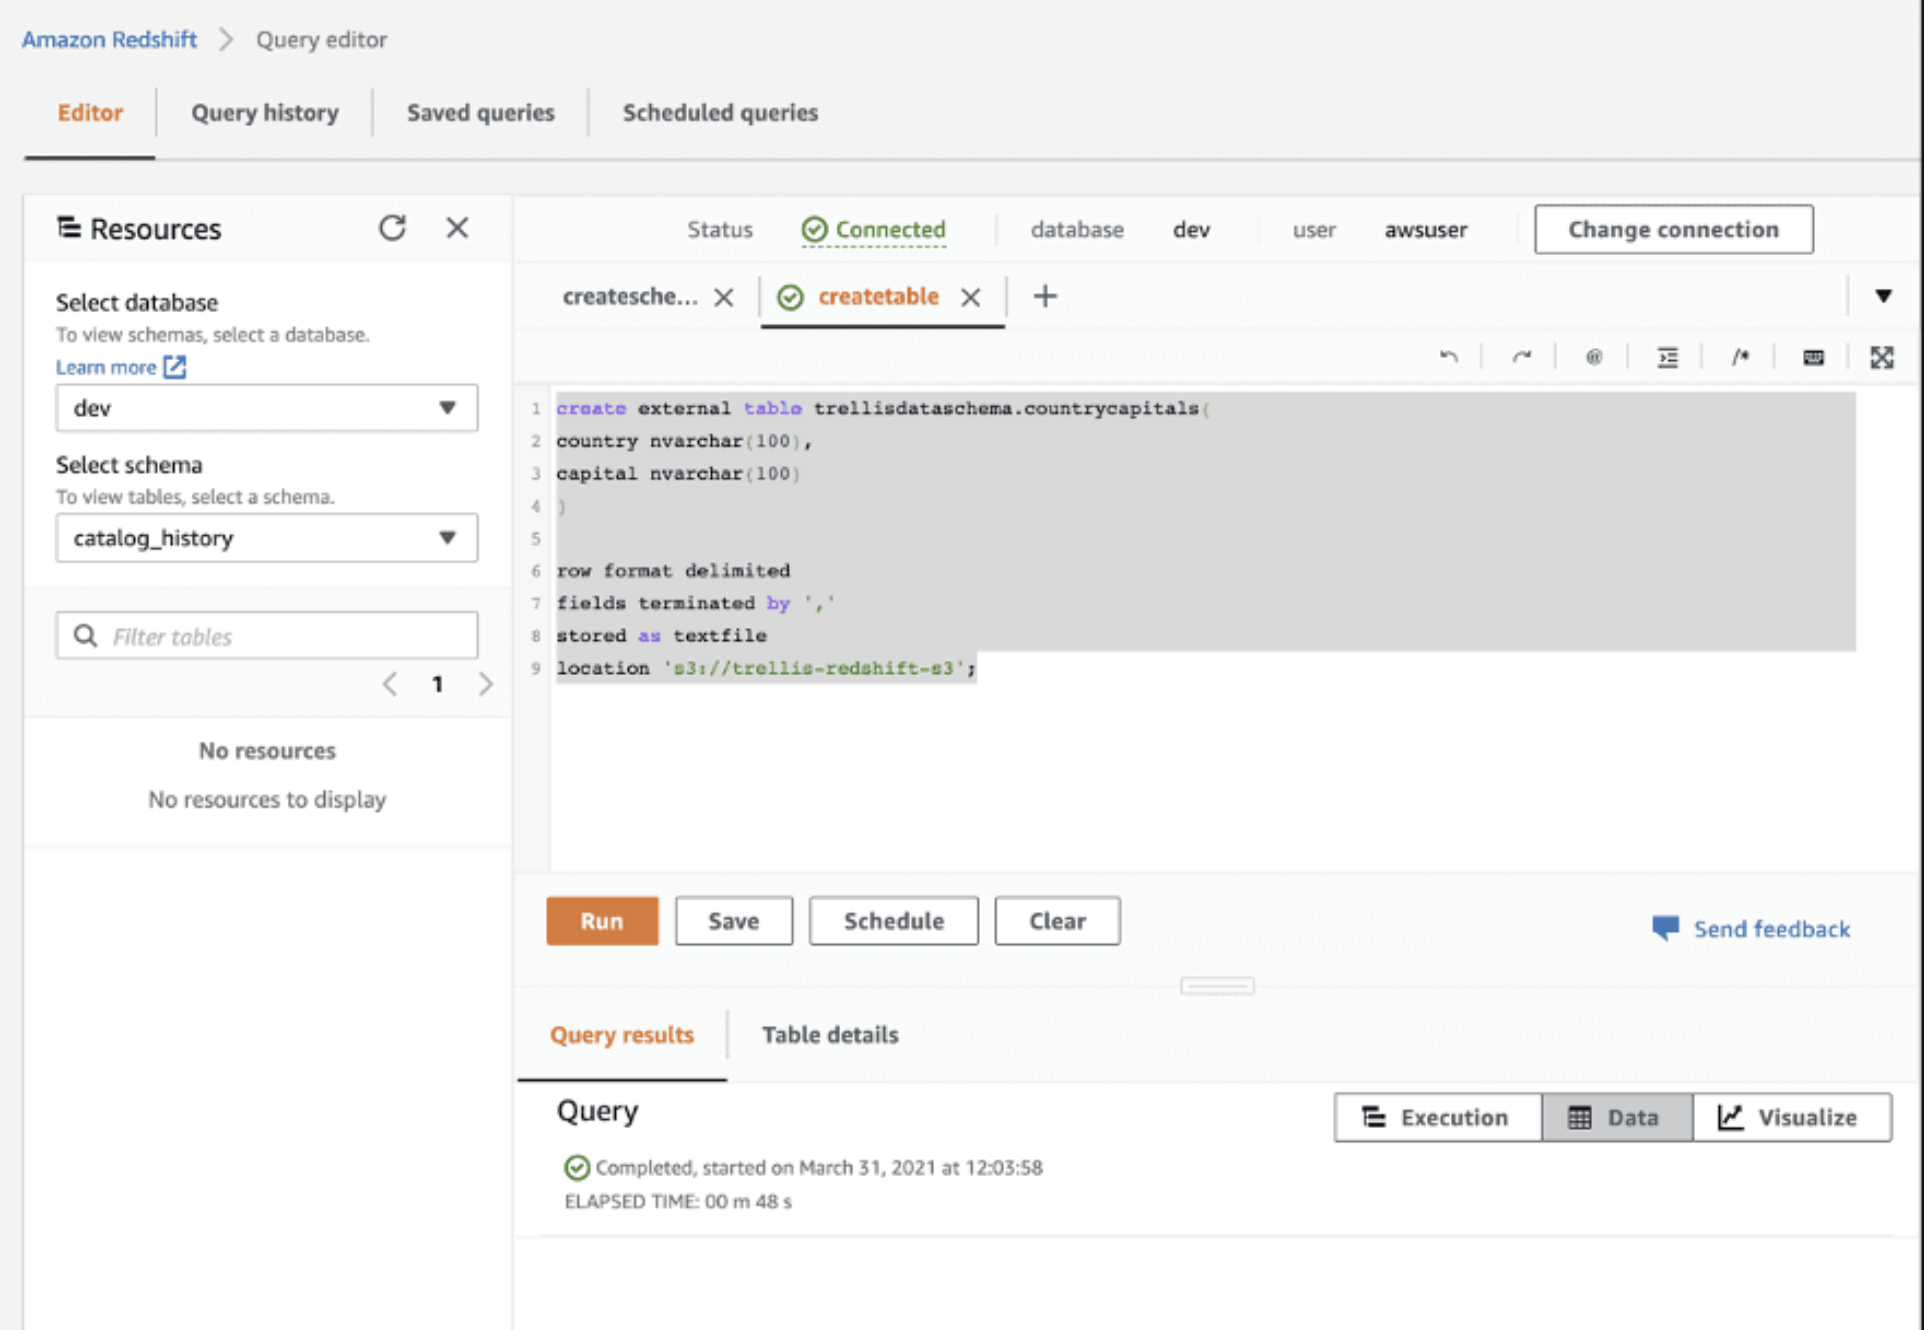Toggle the comment icon in editor toolbar
This screenshot has height=1330, width=1924.
click(1740, 357)
